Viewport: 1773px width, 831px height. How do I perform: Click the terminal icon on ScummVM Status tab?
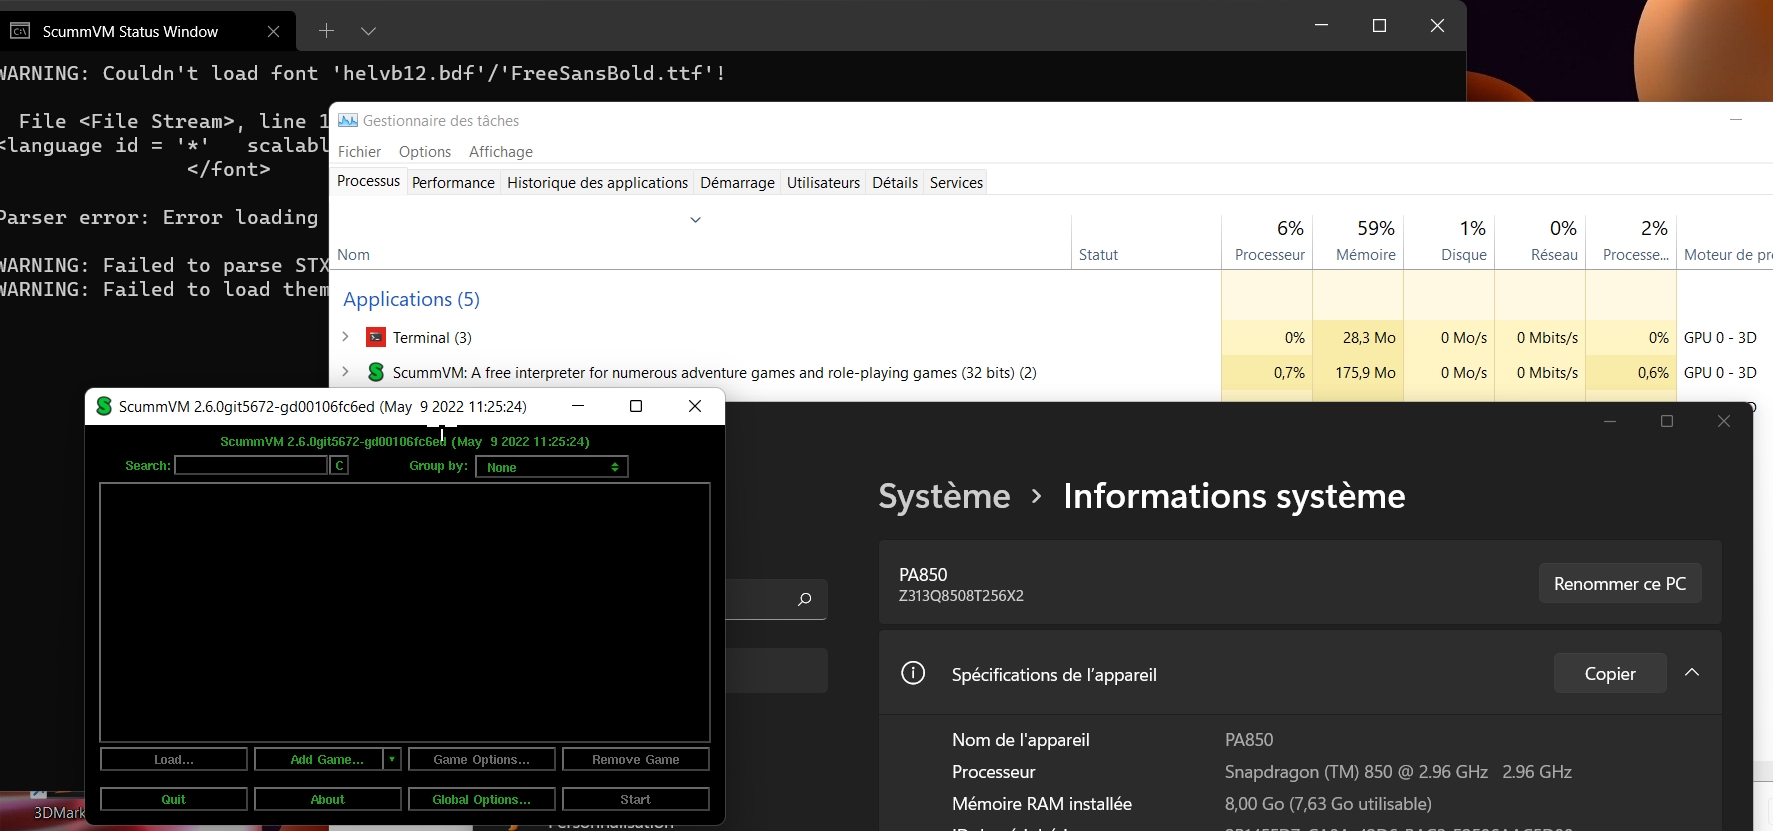(20, 31)
